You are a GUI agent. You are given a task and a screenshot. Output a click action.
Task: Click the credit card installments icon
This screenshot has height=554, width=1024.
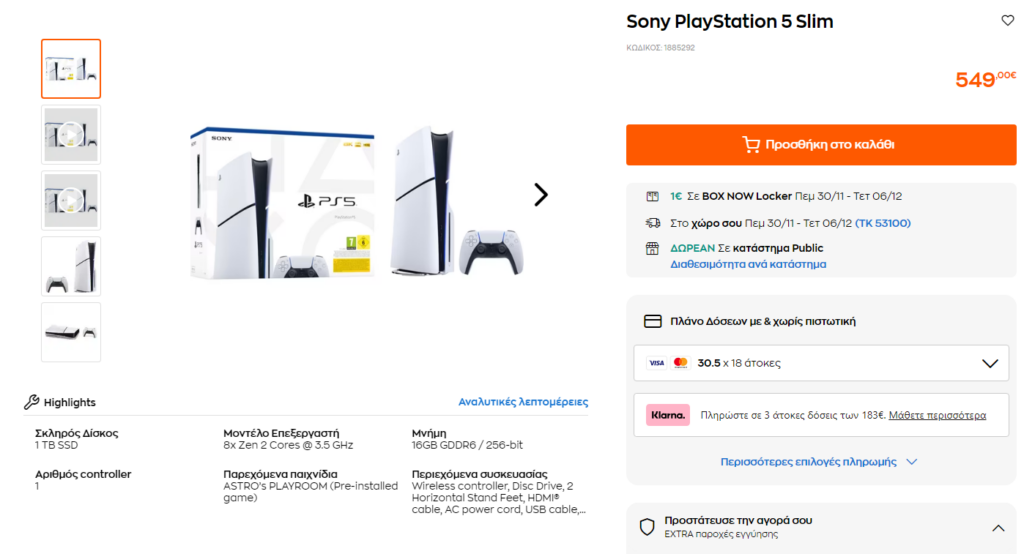[x=653, y=322]
